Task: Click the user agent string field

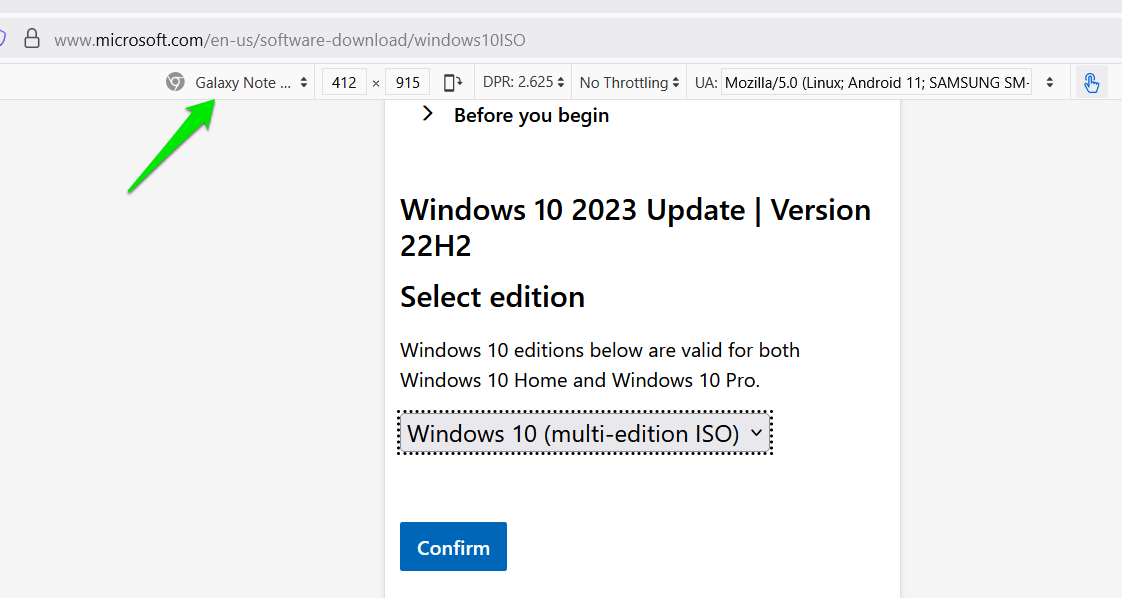Action: point(877,82)
